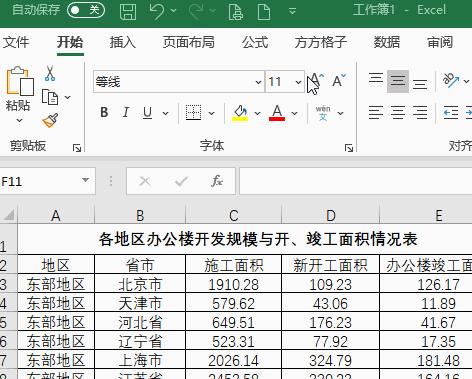Switch to the 公式 ribbon tab
Viewport: 472px width, 379px height.
point(255,42)
